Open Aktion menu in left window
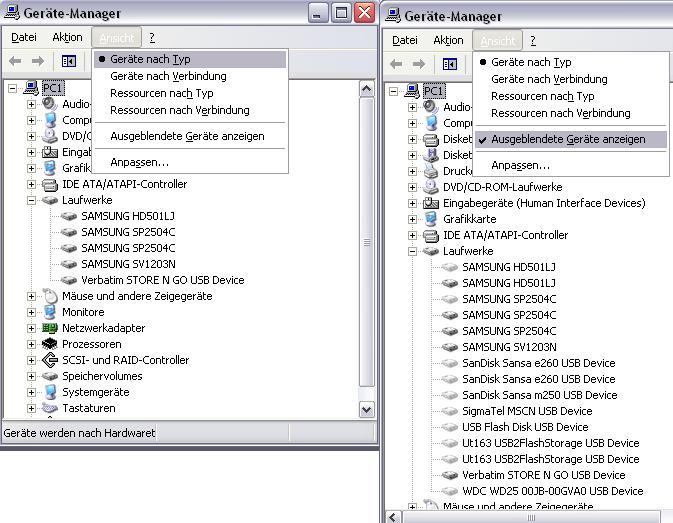Image resolution: width=673 pixels, height=523 pixels. point(67,37)
